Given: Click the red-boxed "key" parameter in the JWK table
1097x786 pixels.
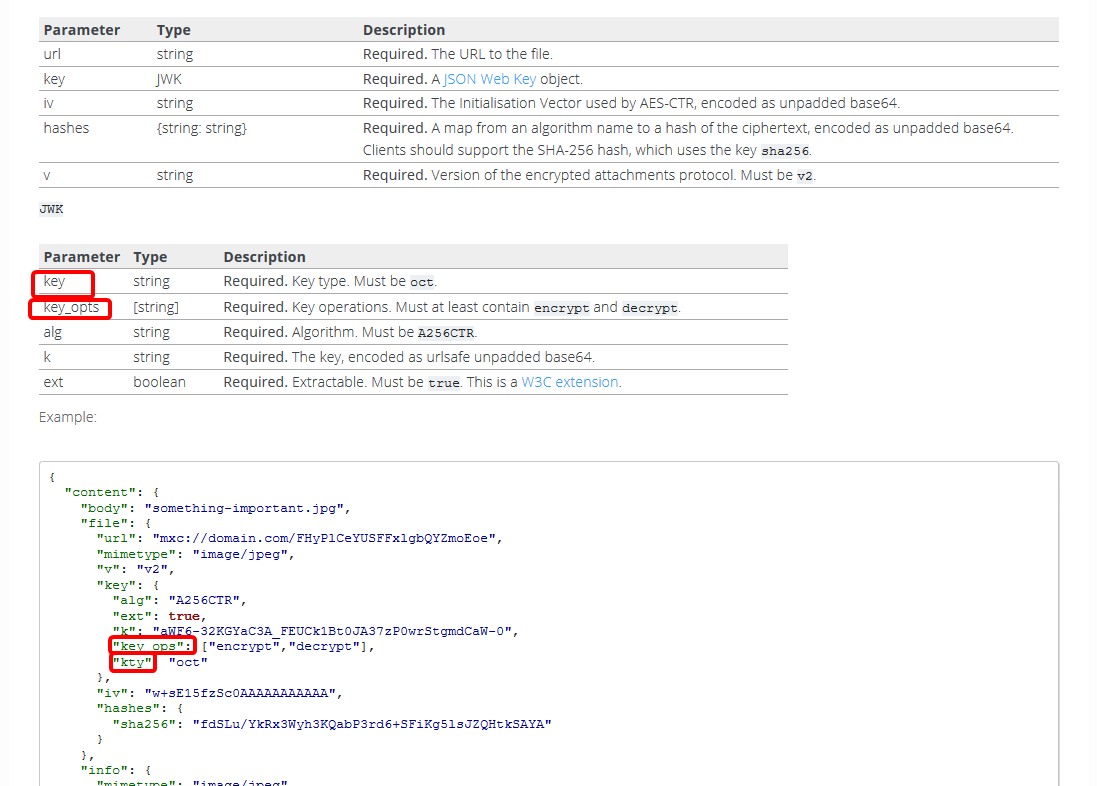Looking at the screenshot, I should pos(55,282).
